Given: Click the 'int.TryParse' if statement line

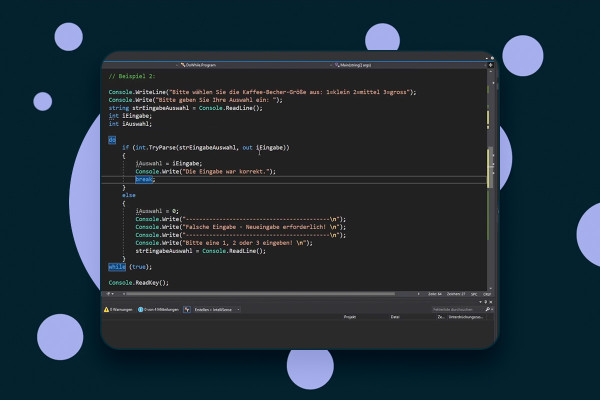Looking at the screenshot, I should [206, 148].
